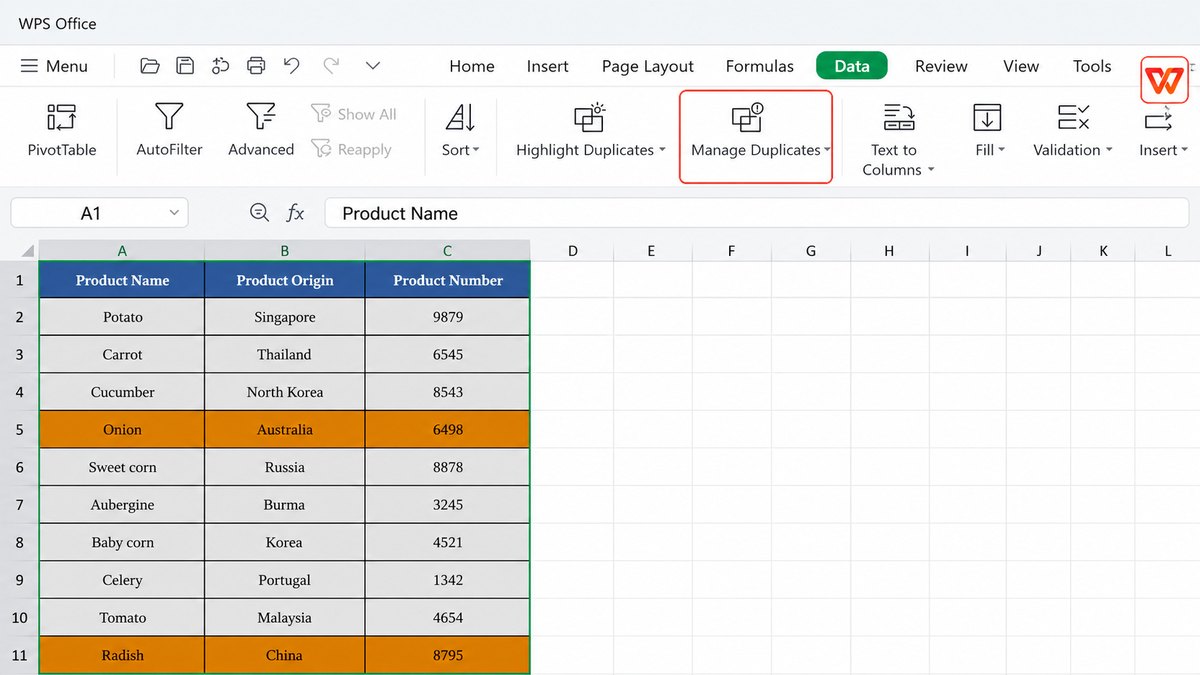The image size is (1200, 675).
Task: Select row 5 by its row header
Action: coord(19,430)
